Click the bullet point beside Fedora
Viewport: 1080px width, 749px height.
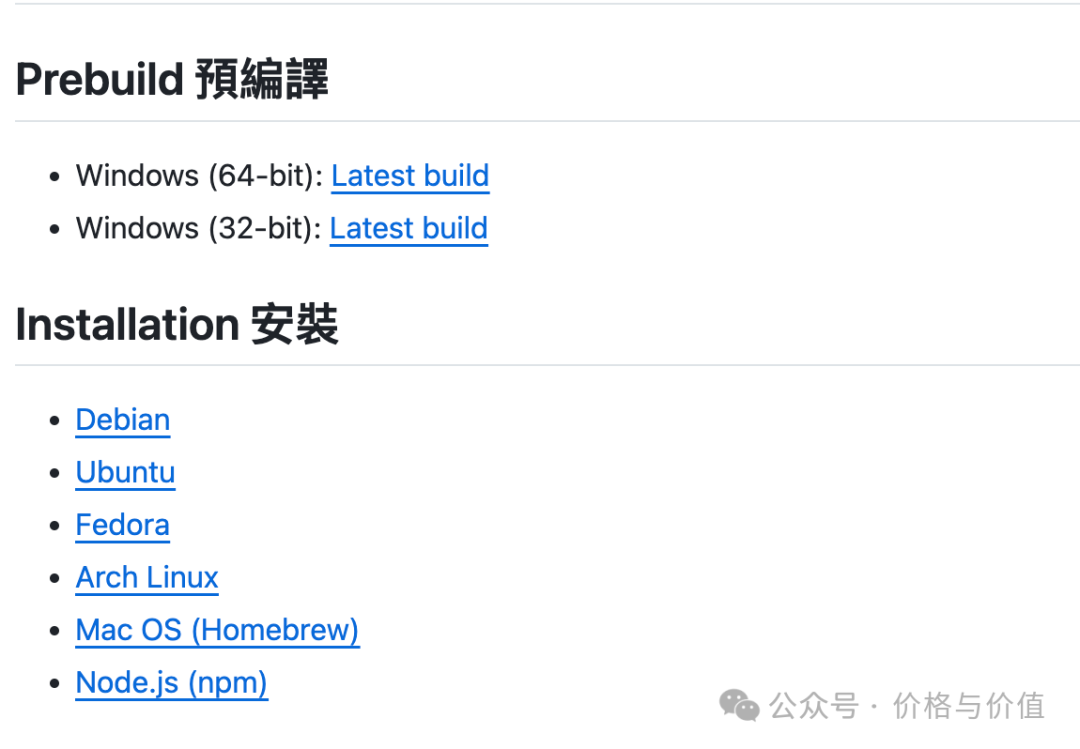pos(55,527)
